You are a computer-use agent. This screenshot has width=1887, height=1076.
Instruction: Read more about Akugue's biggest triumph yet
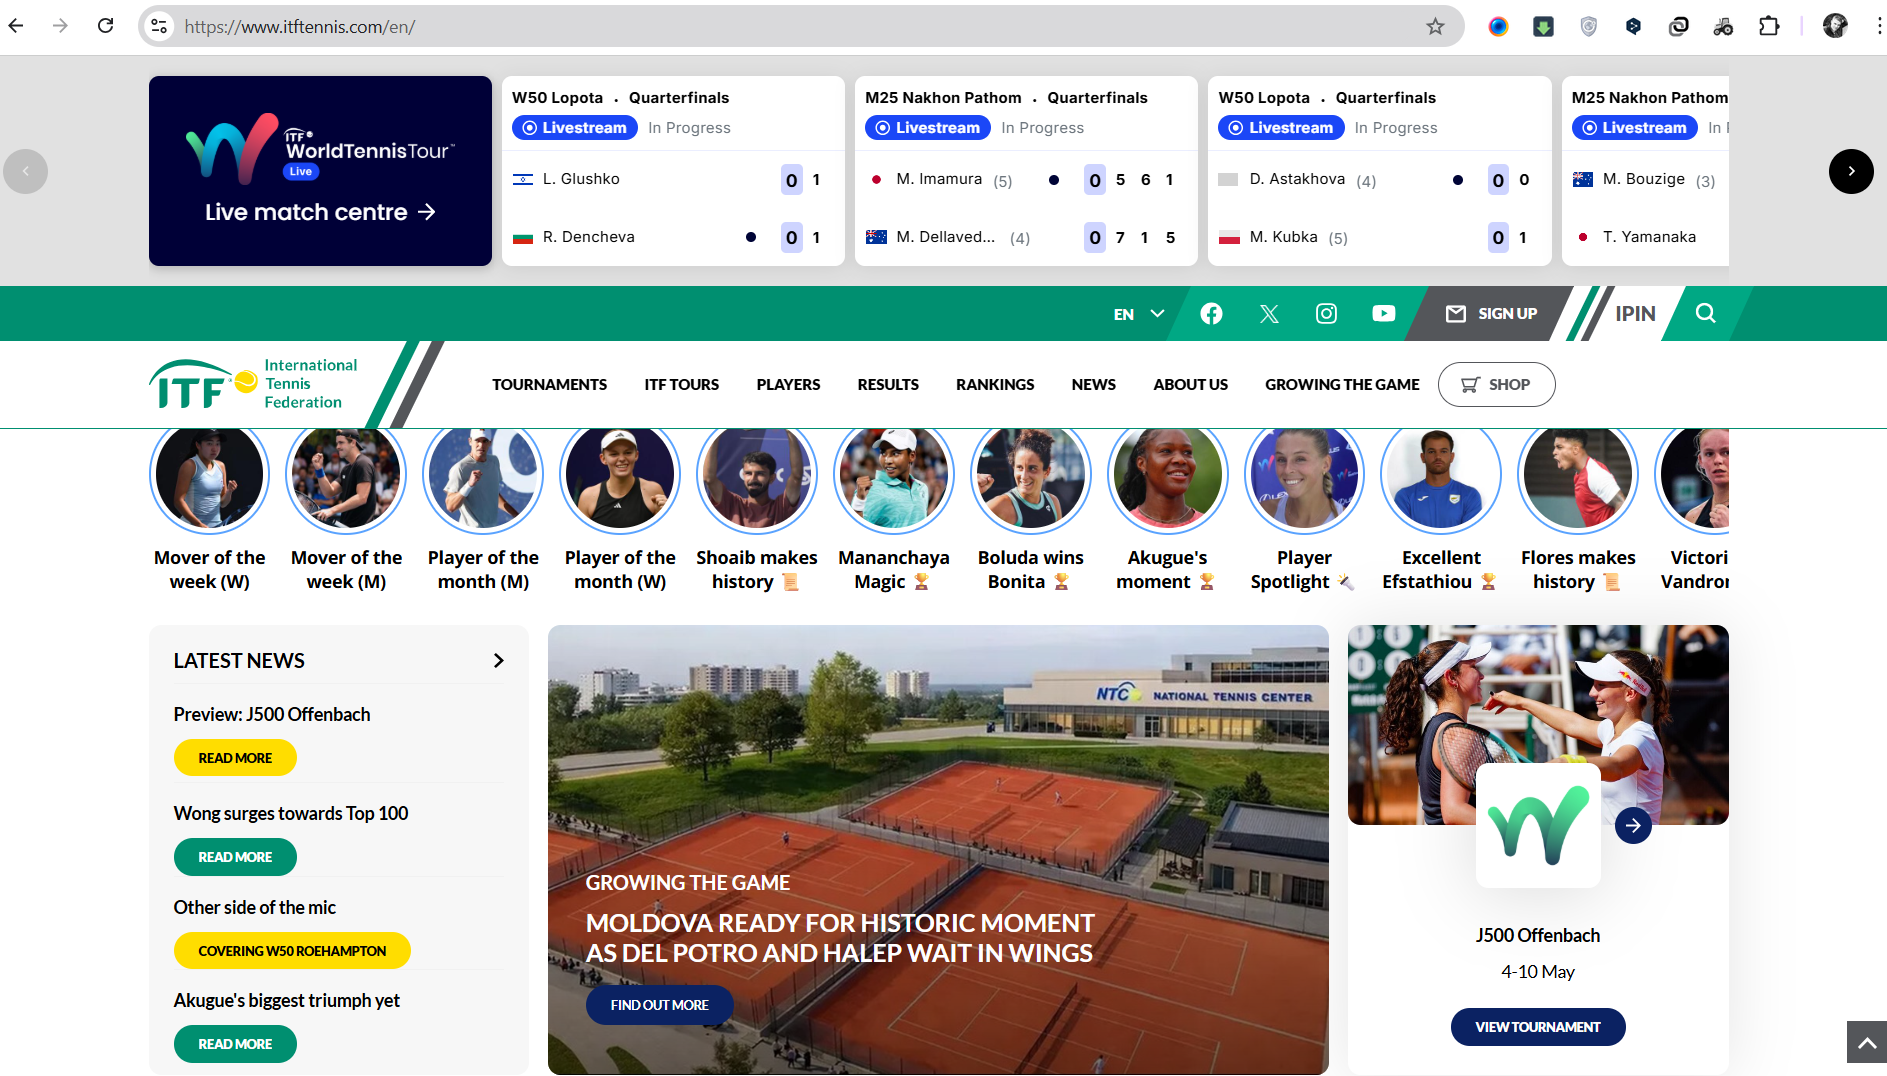tap(235, 1044)
